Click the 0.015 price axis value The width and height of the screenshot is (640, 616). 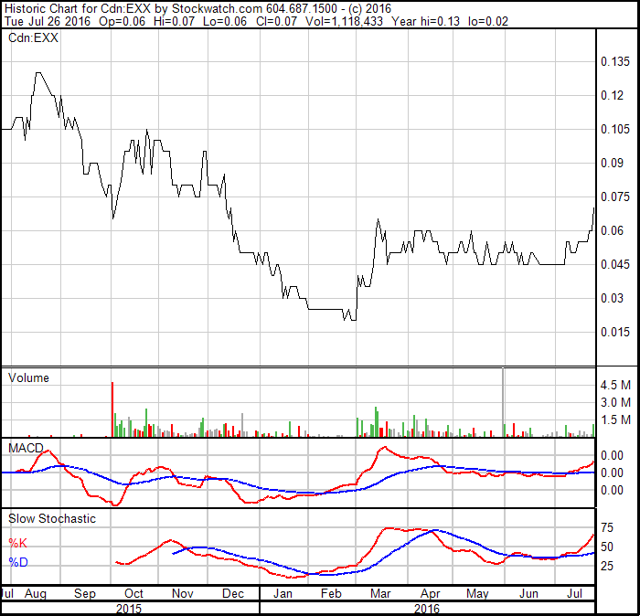[x=615, y=332]
